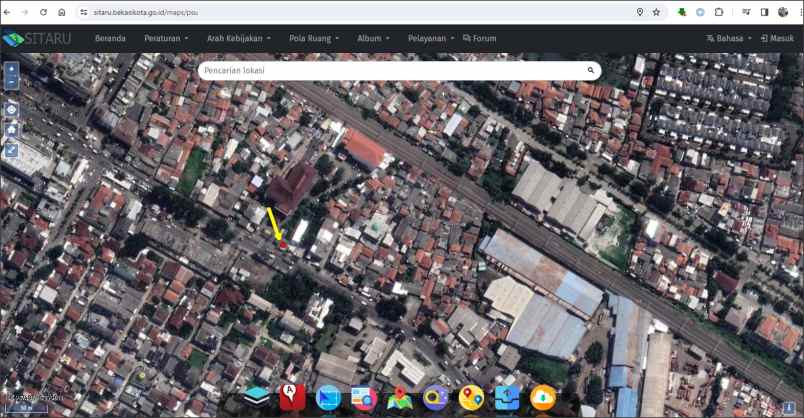Expand the Pola Ruang dropdown
The image size is (804, 418).
click(314, 38)
